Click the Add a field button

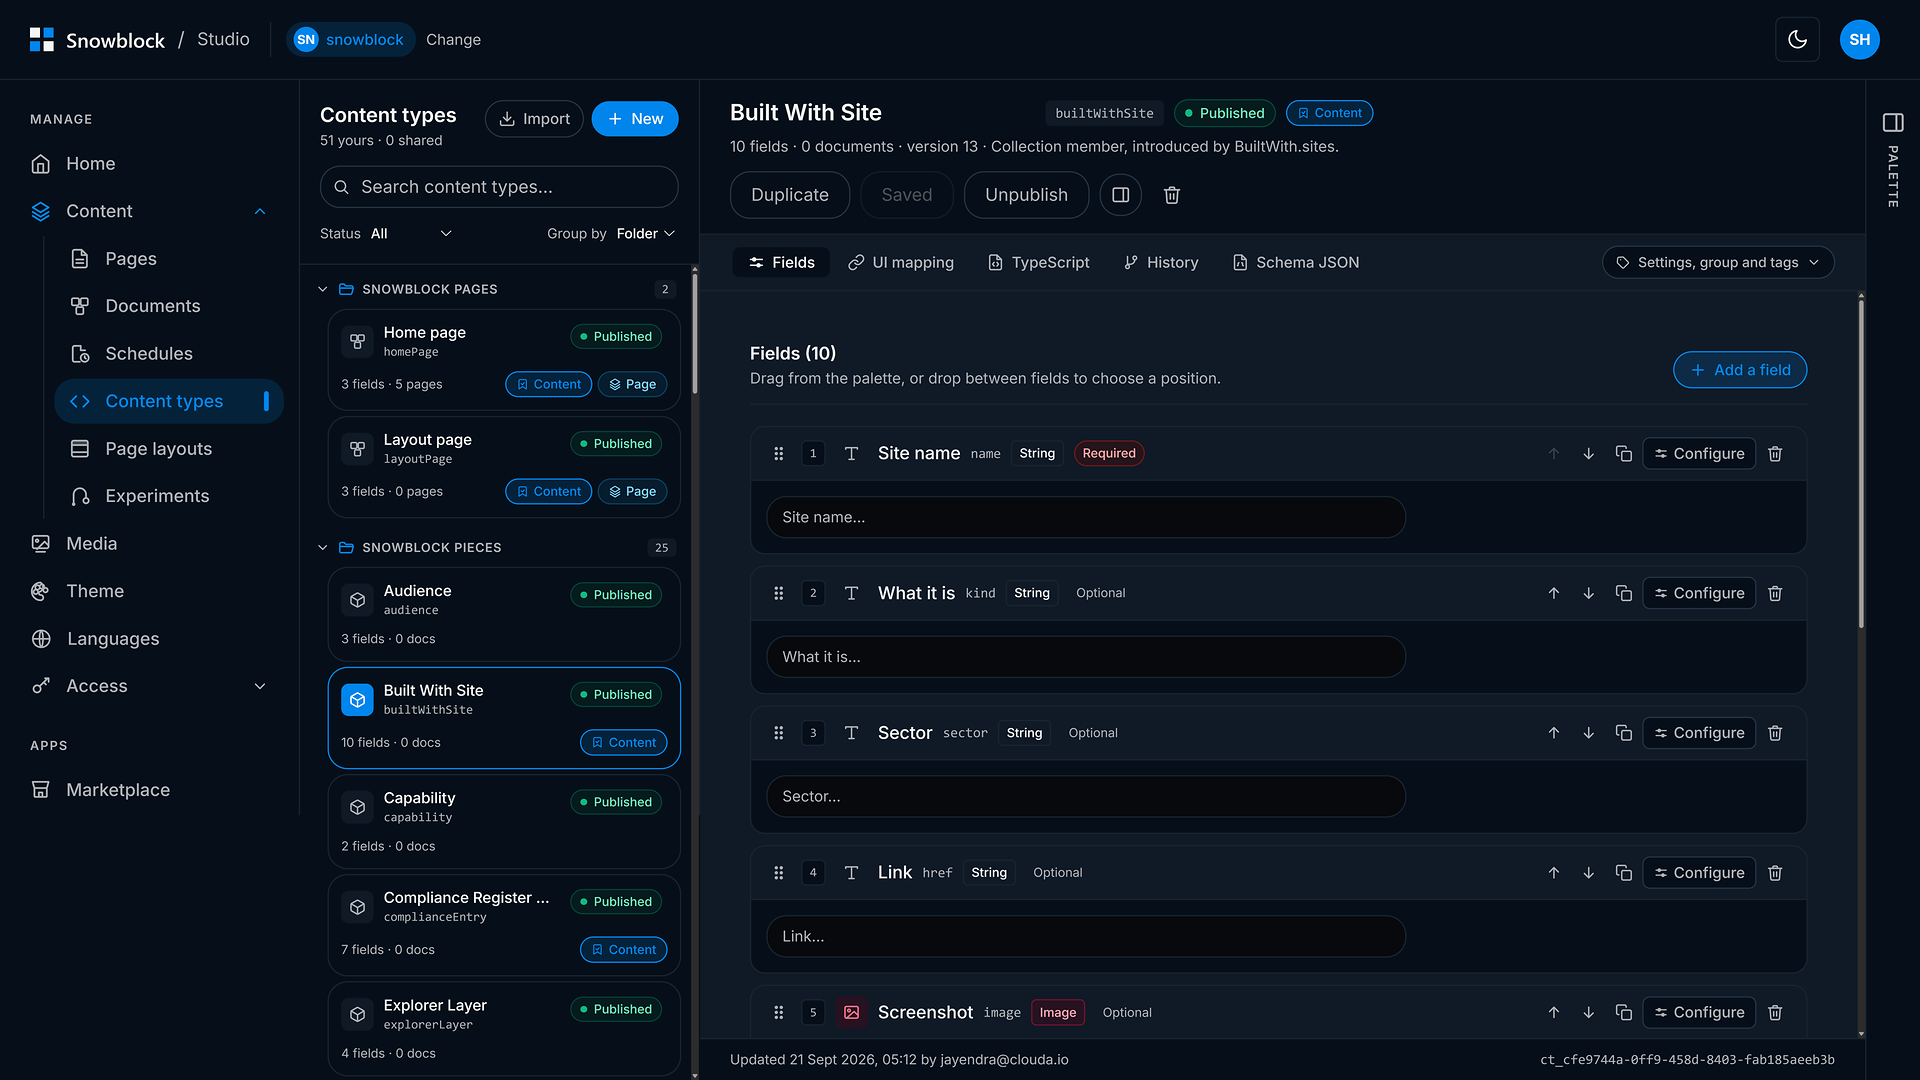pyautogui.click(x=1740, y=370)
